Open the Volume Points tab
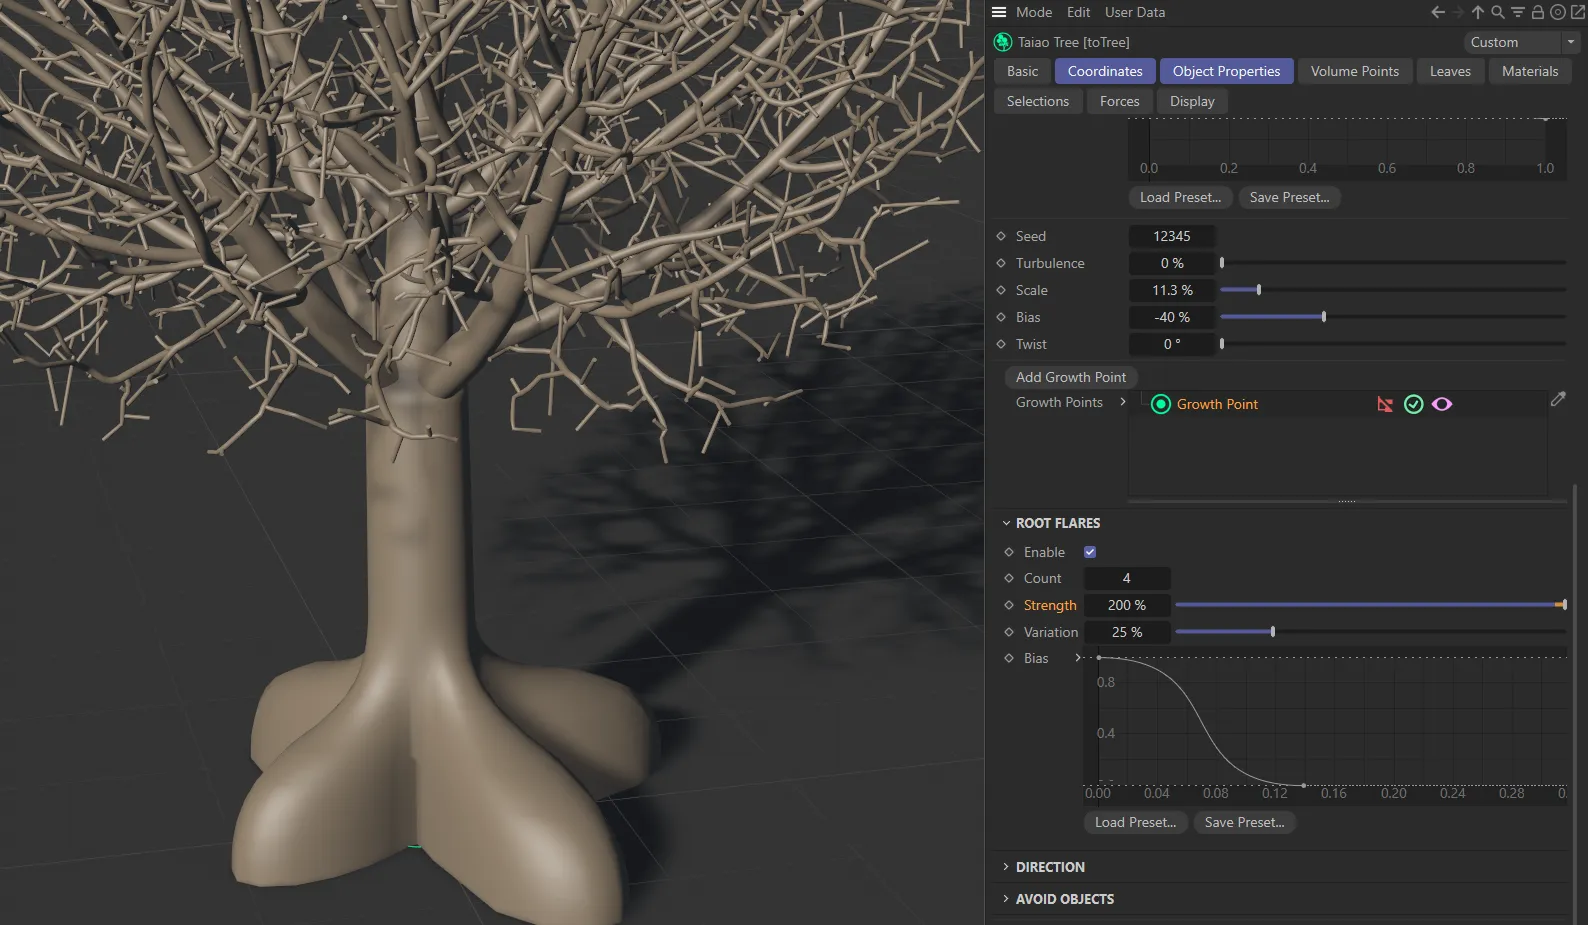The width and height of the screenshot is (1588, 925). coord(1355,71)
